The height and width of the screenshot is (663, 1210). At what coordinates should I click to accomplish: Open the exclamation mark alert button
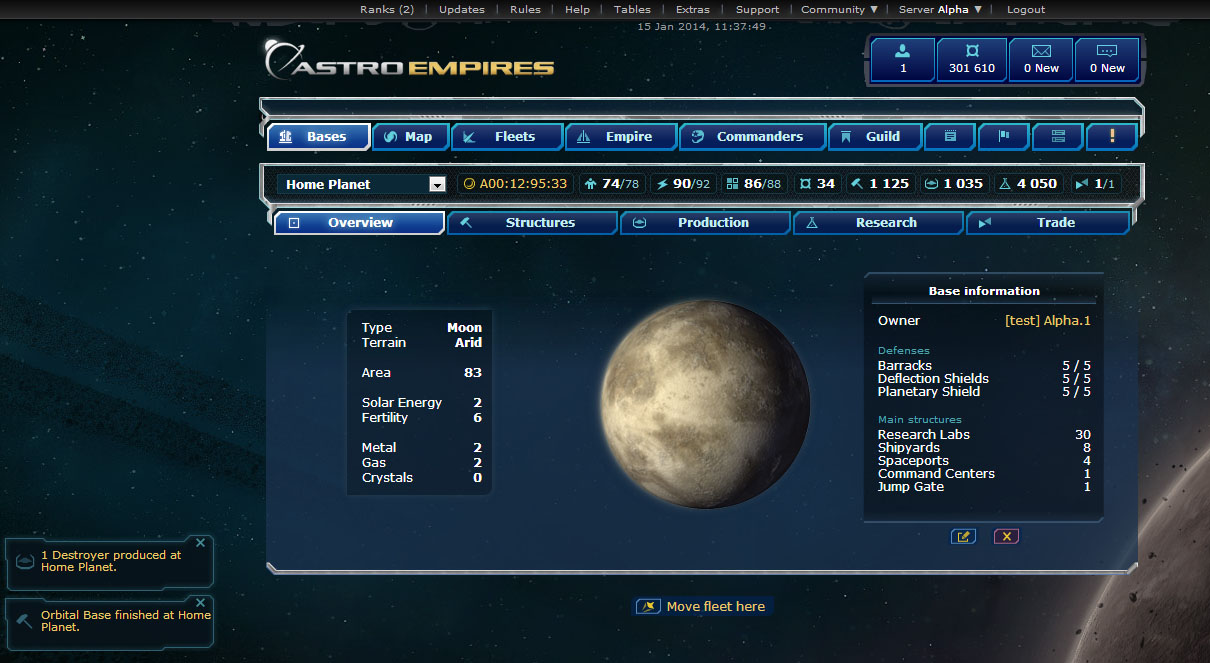point(1110,136)
